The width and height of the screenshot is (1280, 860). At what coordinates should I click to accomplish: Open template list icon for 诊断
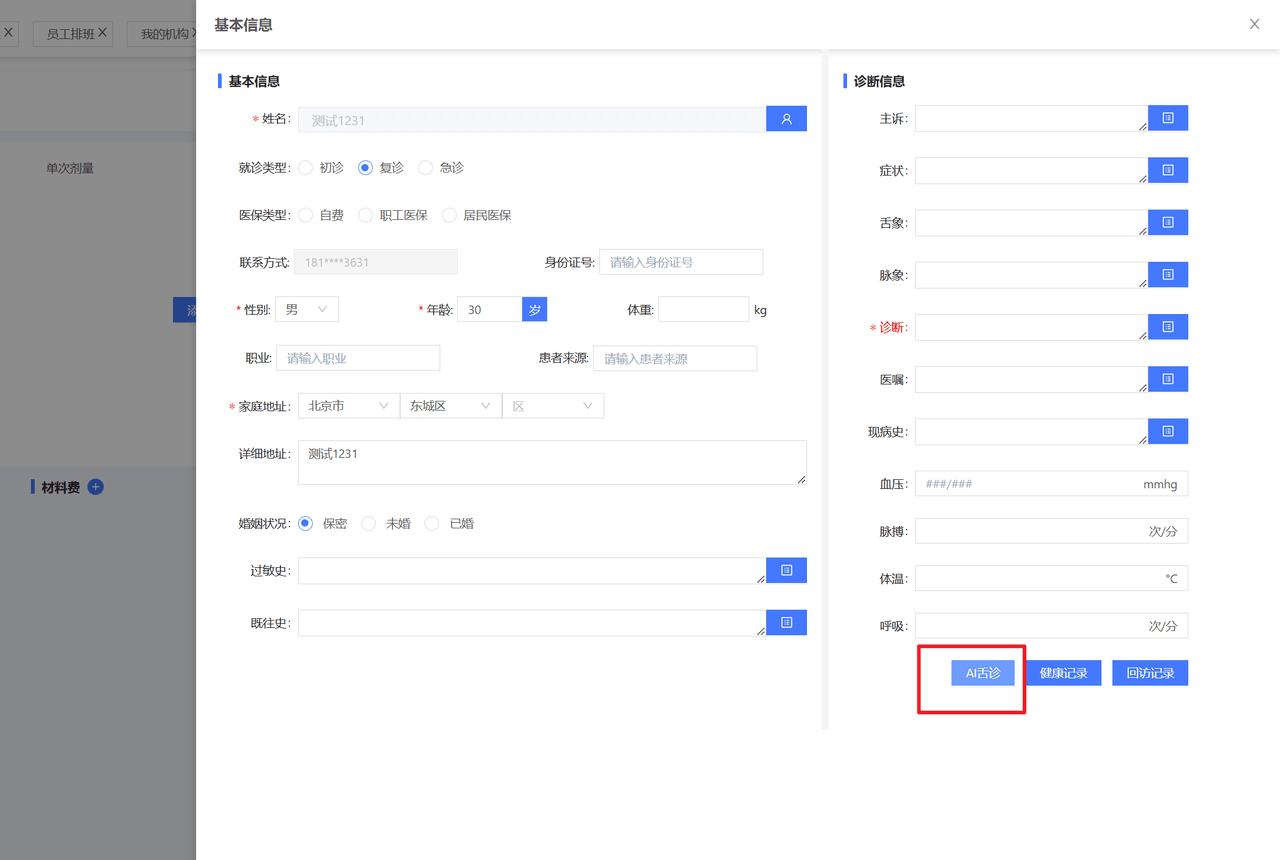[x=1168, y=326]
